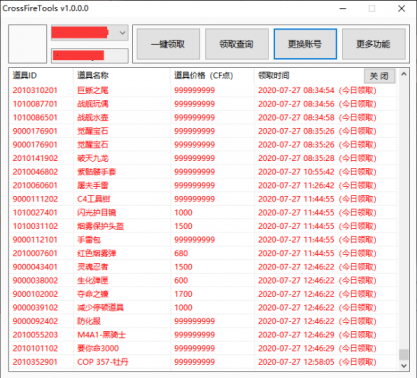
Task: Select item name 夺命之镰
Action: [93, 294]
